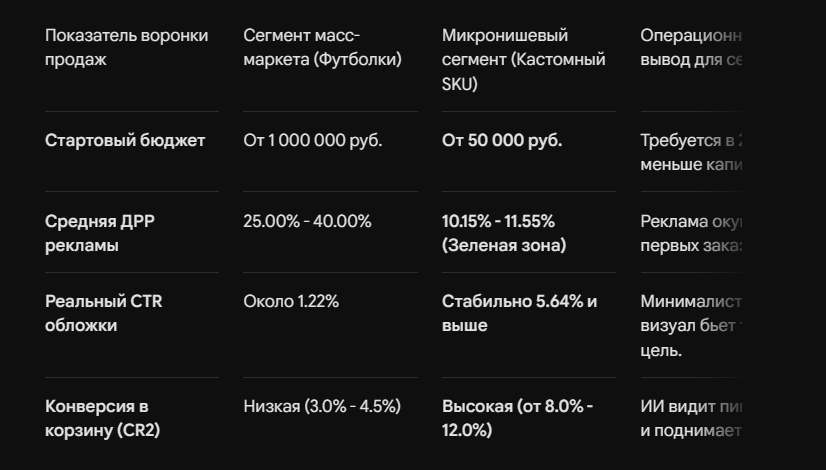Image resolution: width=826 pixels, height=470 pixels.
Task: Click the 'От 1 000 000 руб.' cell
Action: point(313,140)
